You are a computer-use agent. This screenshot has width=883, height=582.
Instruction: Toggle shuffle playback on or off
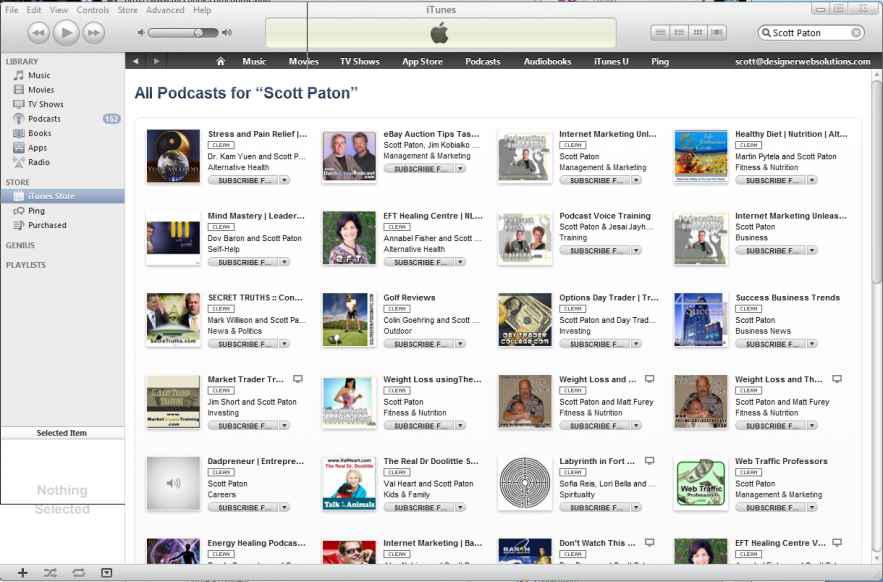point(50,569)
